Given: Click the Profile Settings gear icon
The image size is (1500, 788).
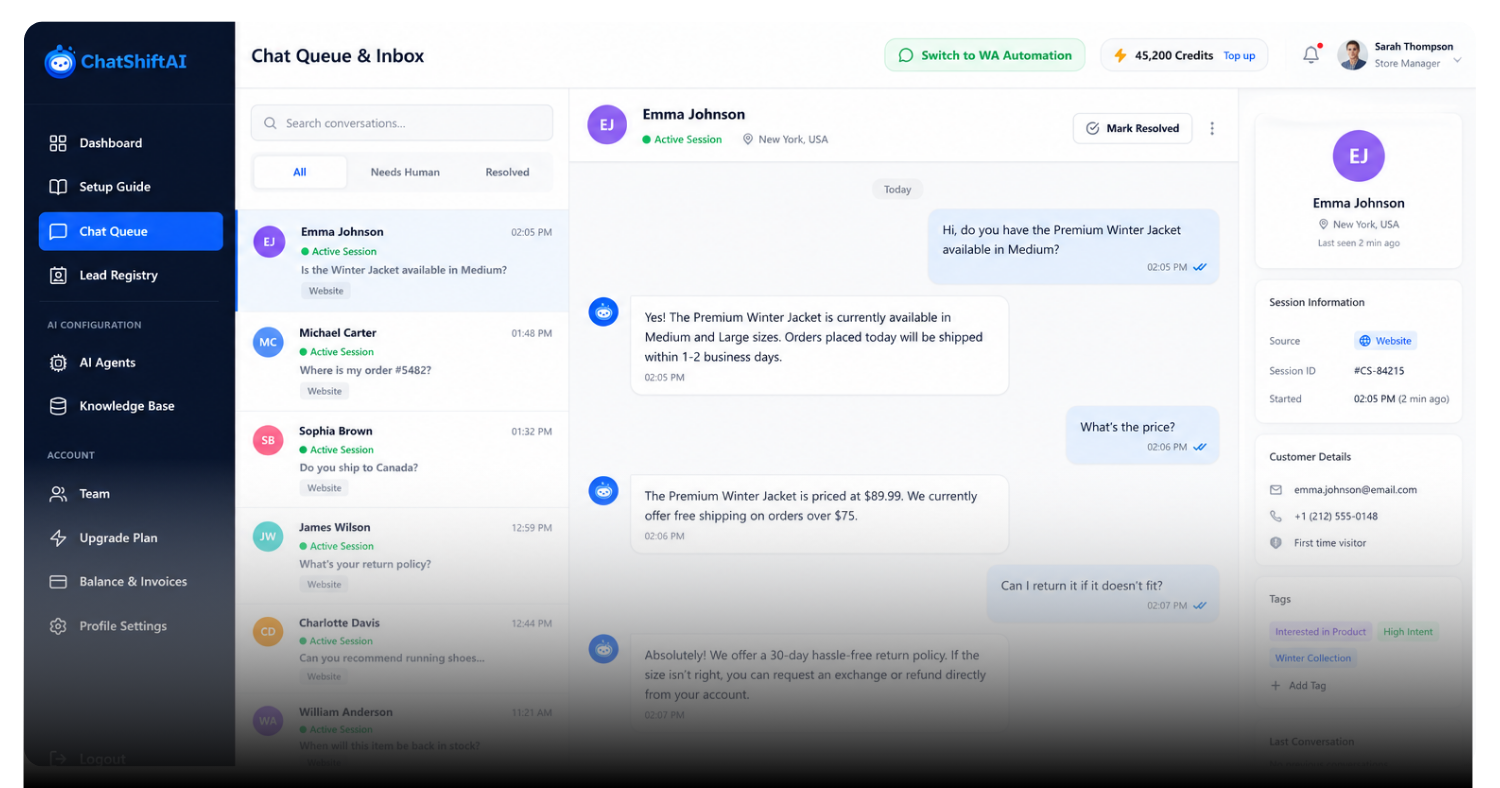Looking at the screenshot, I should [58, 626].
